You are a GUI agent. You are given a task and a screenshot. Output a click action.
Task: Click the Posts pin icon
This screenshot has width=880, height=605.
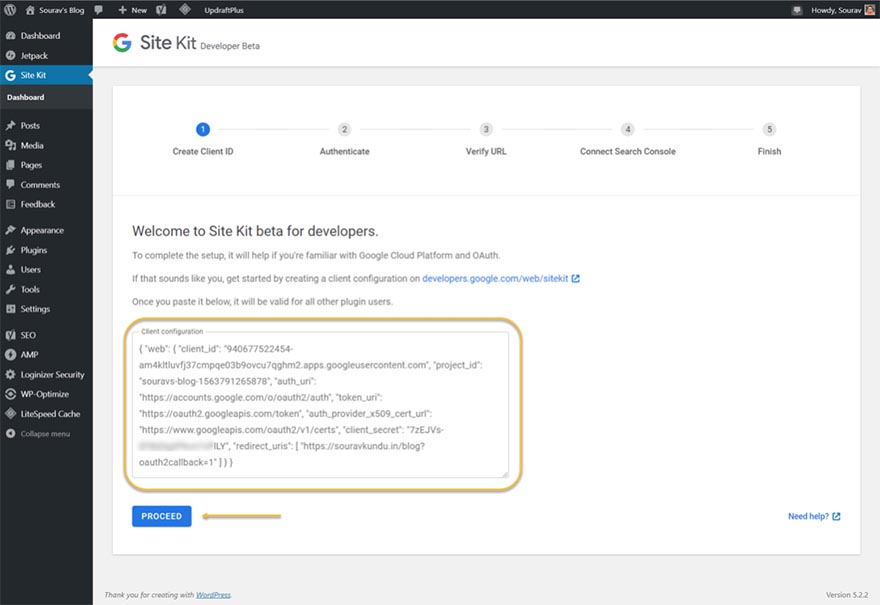pyautogui.click(x=10, y=126)
